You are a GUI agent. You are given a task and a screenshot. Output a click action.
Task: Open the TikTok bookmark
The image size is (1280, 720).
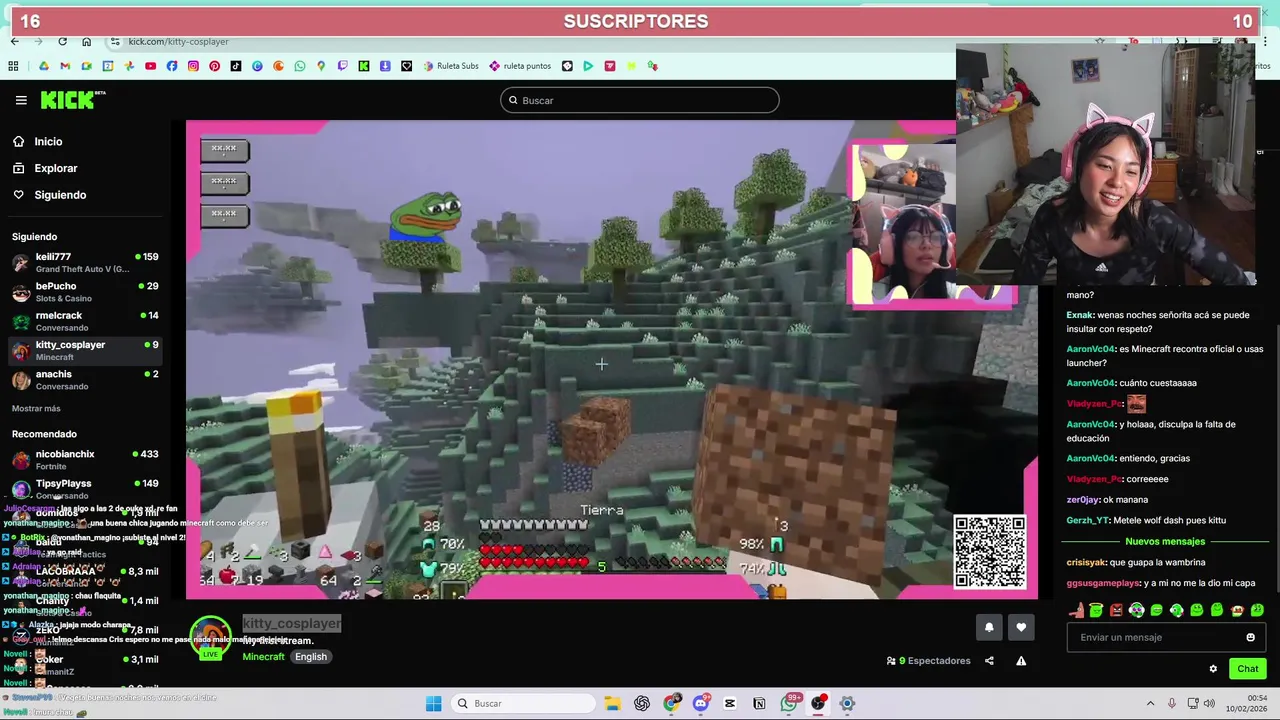236,66
